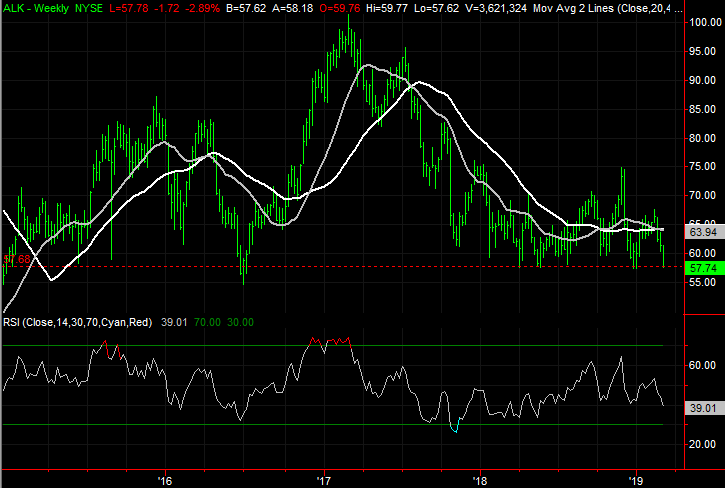Viewport: 725px width, 488px height.
Task: Click the RSI axis 20.00 label
Action: [703, 444]
